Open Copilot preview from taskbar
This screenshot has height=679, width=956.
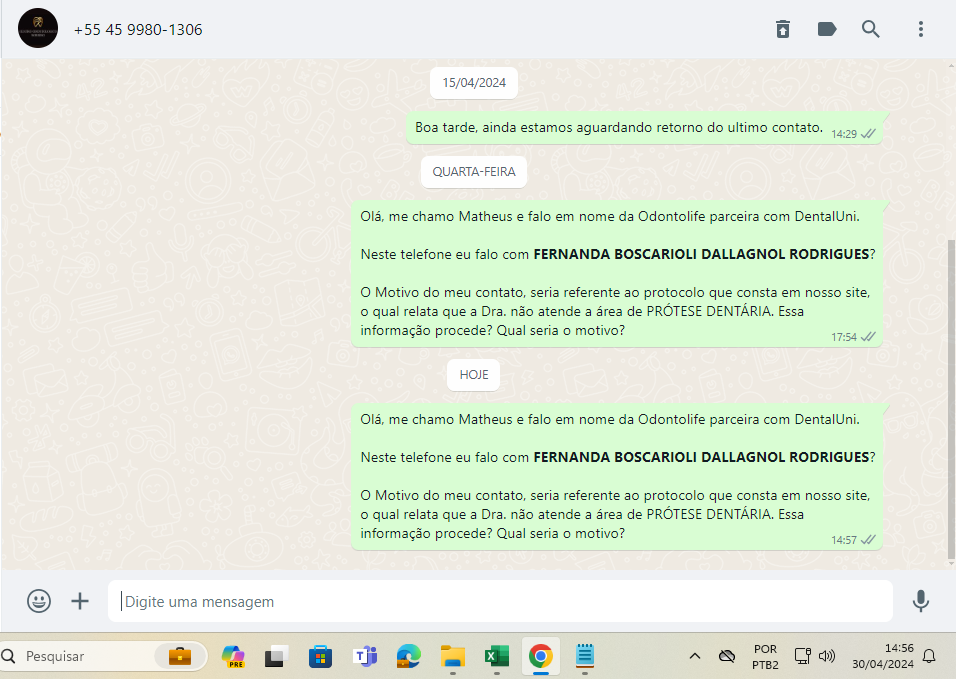(233, 656)
